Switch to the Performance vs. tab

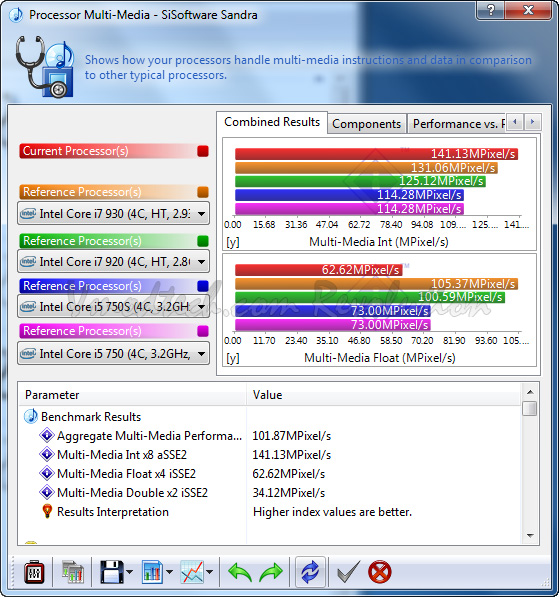457,124
